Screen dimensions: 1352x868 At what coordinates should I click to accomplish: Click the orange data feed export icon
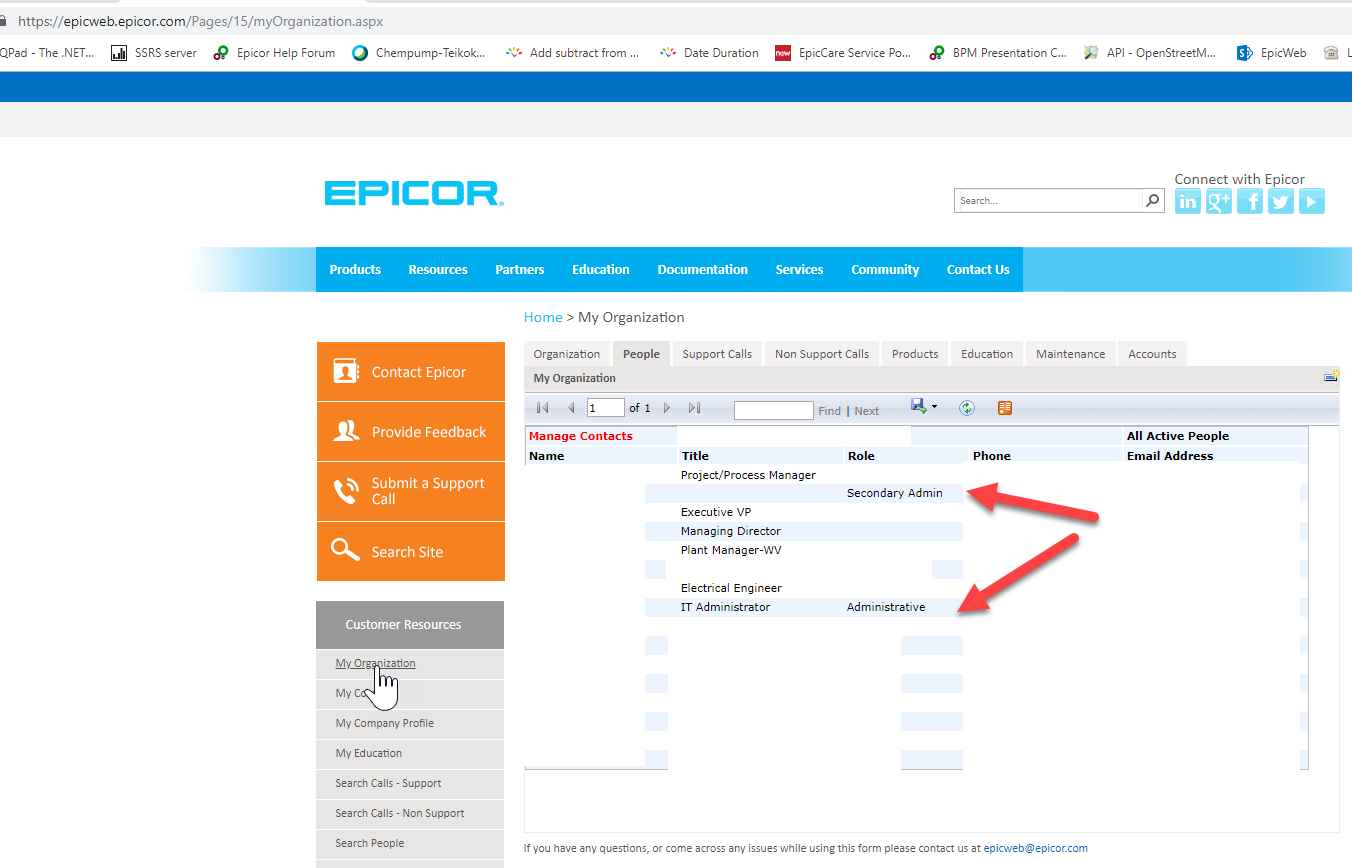click(x=1005, y=407)
